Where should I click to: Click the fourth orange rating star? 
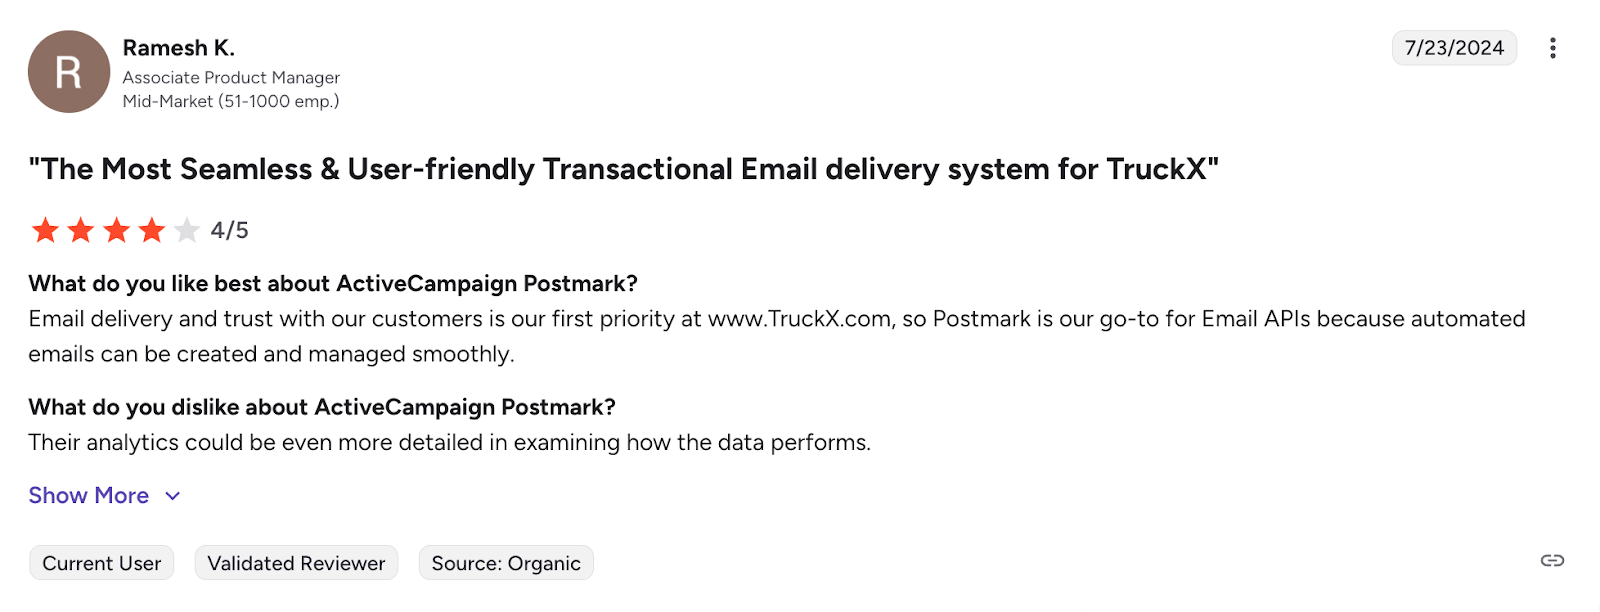152,231
